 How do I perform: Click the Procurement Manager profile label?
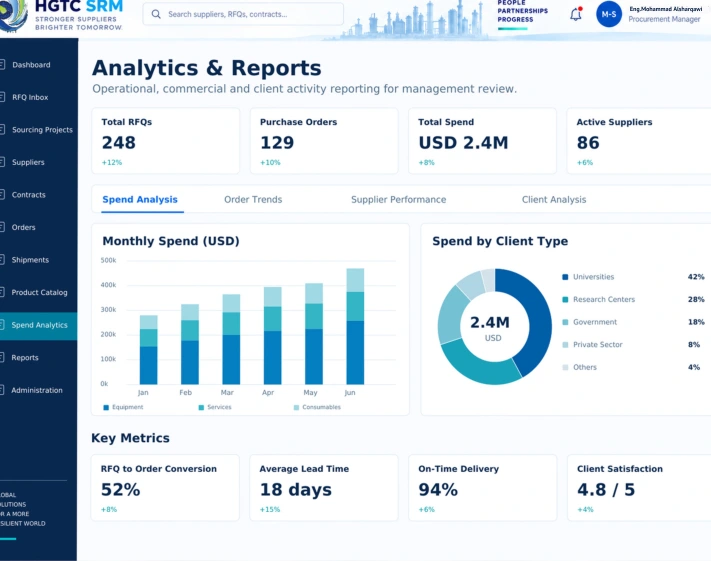pos(664,19)
